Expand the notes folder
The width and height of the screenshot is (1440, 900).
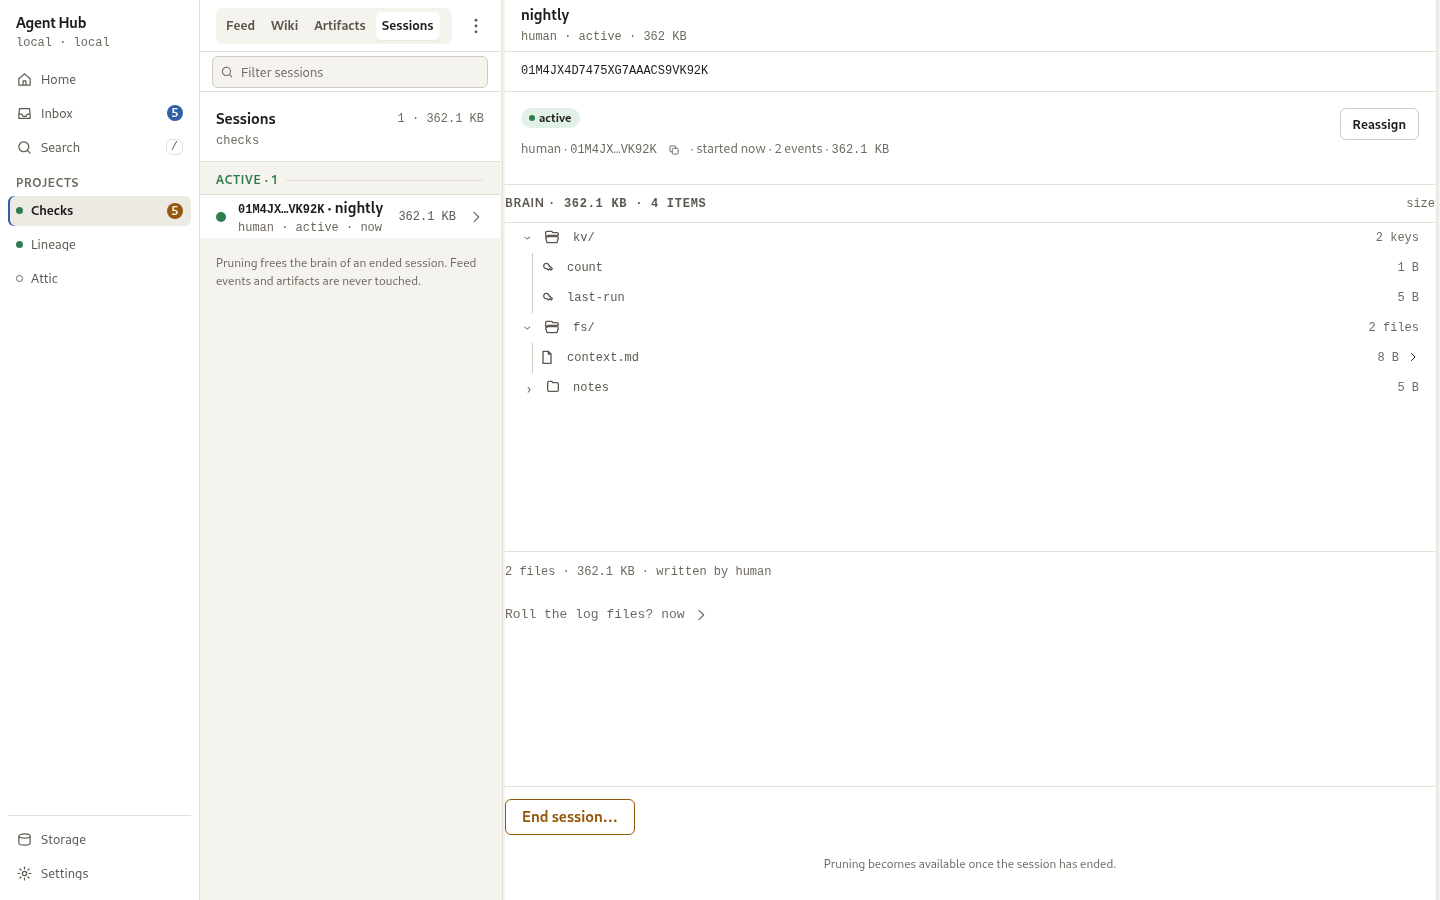(x=529, y=389)
